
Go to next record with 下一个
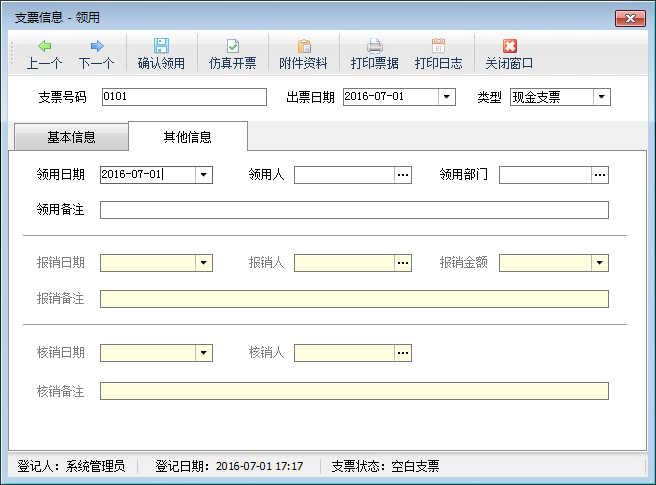point(96,54)
